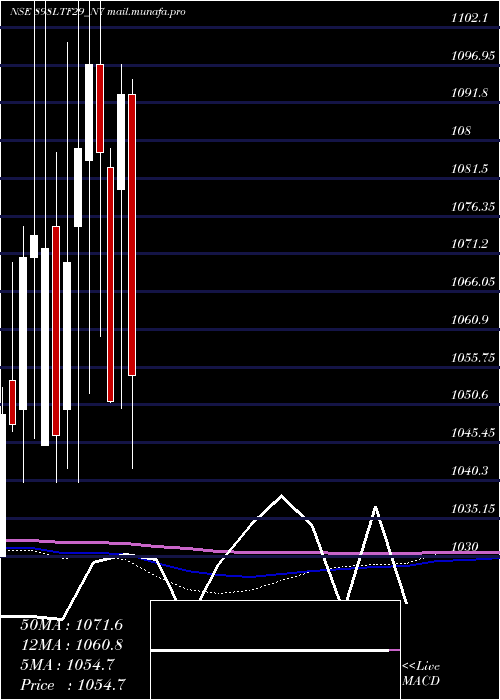Click the 1076.35 price axis label
The image size is (500, 700).
click(473, 207)
